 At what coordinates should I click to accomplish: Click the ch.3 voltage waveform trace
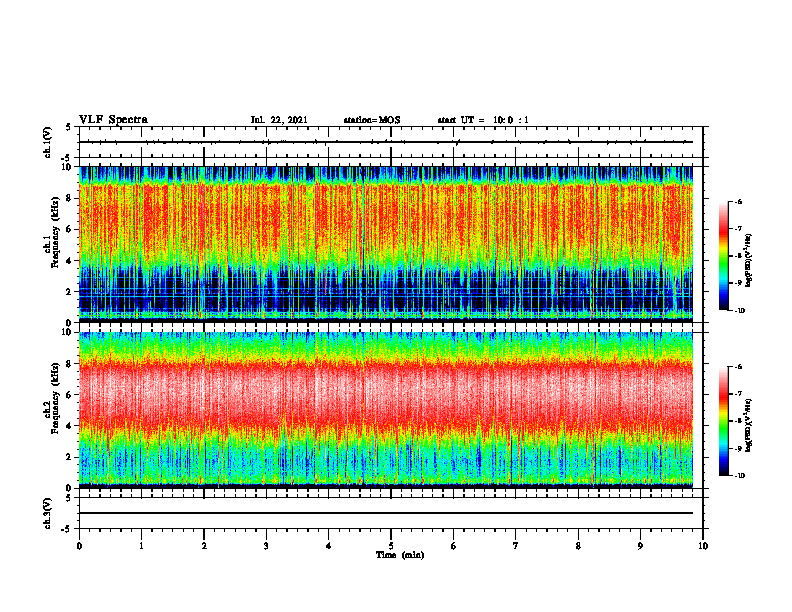(x=386, y=513)
